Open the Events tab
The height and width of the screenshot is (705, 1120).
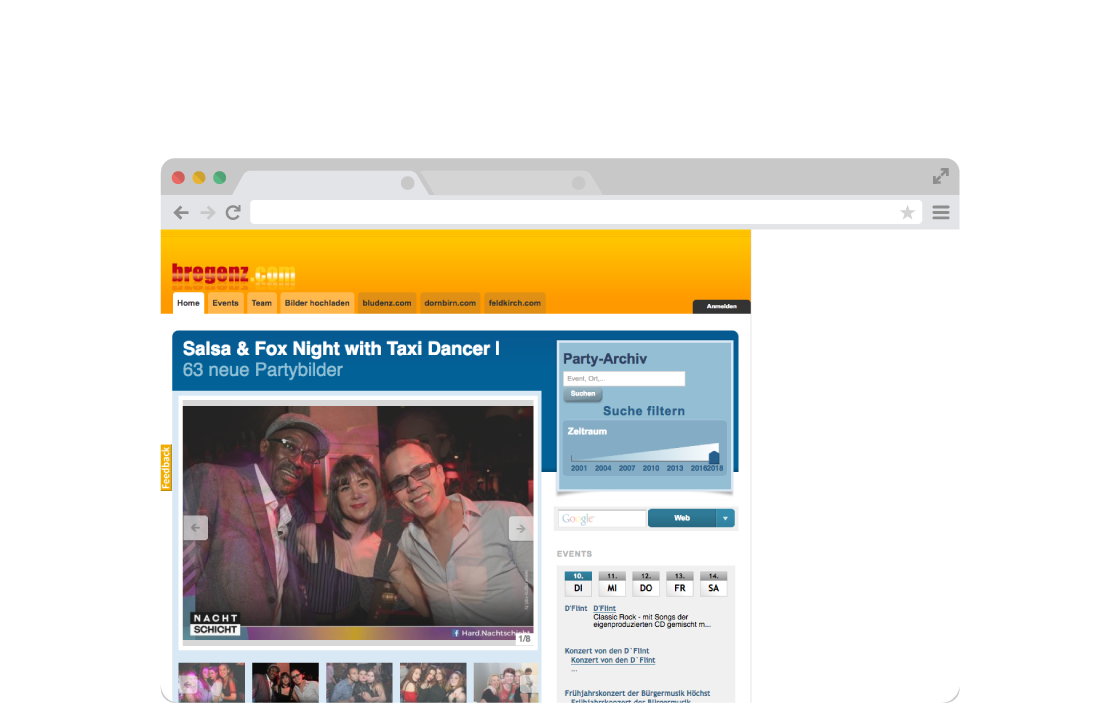point(225,303)
